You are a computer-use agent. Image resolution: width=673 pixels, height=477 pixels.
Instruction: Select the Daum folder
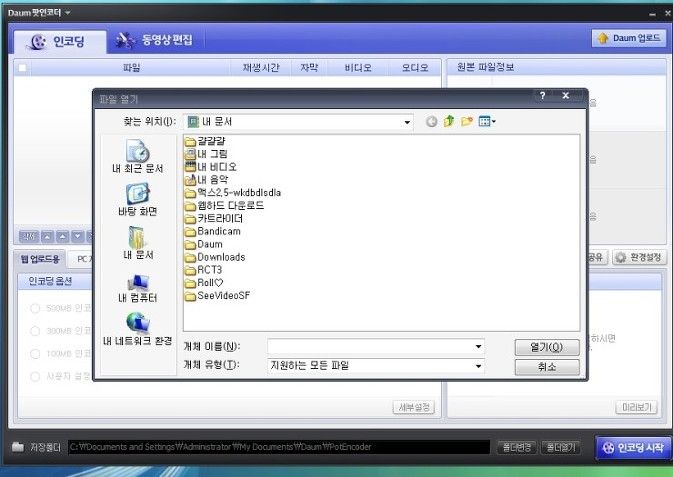(x=204, y=244)
